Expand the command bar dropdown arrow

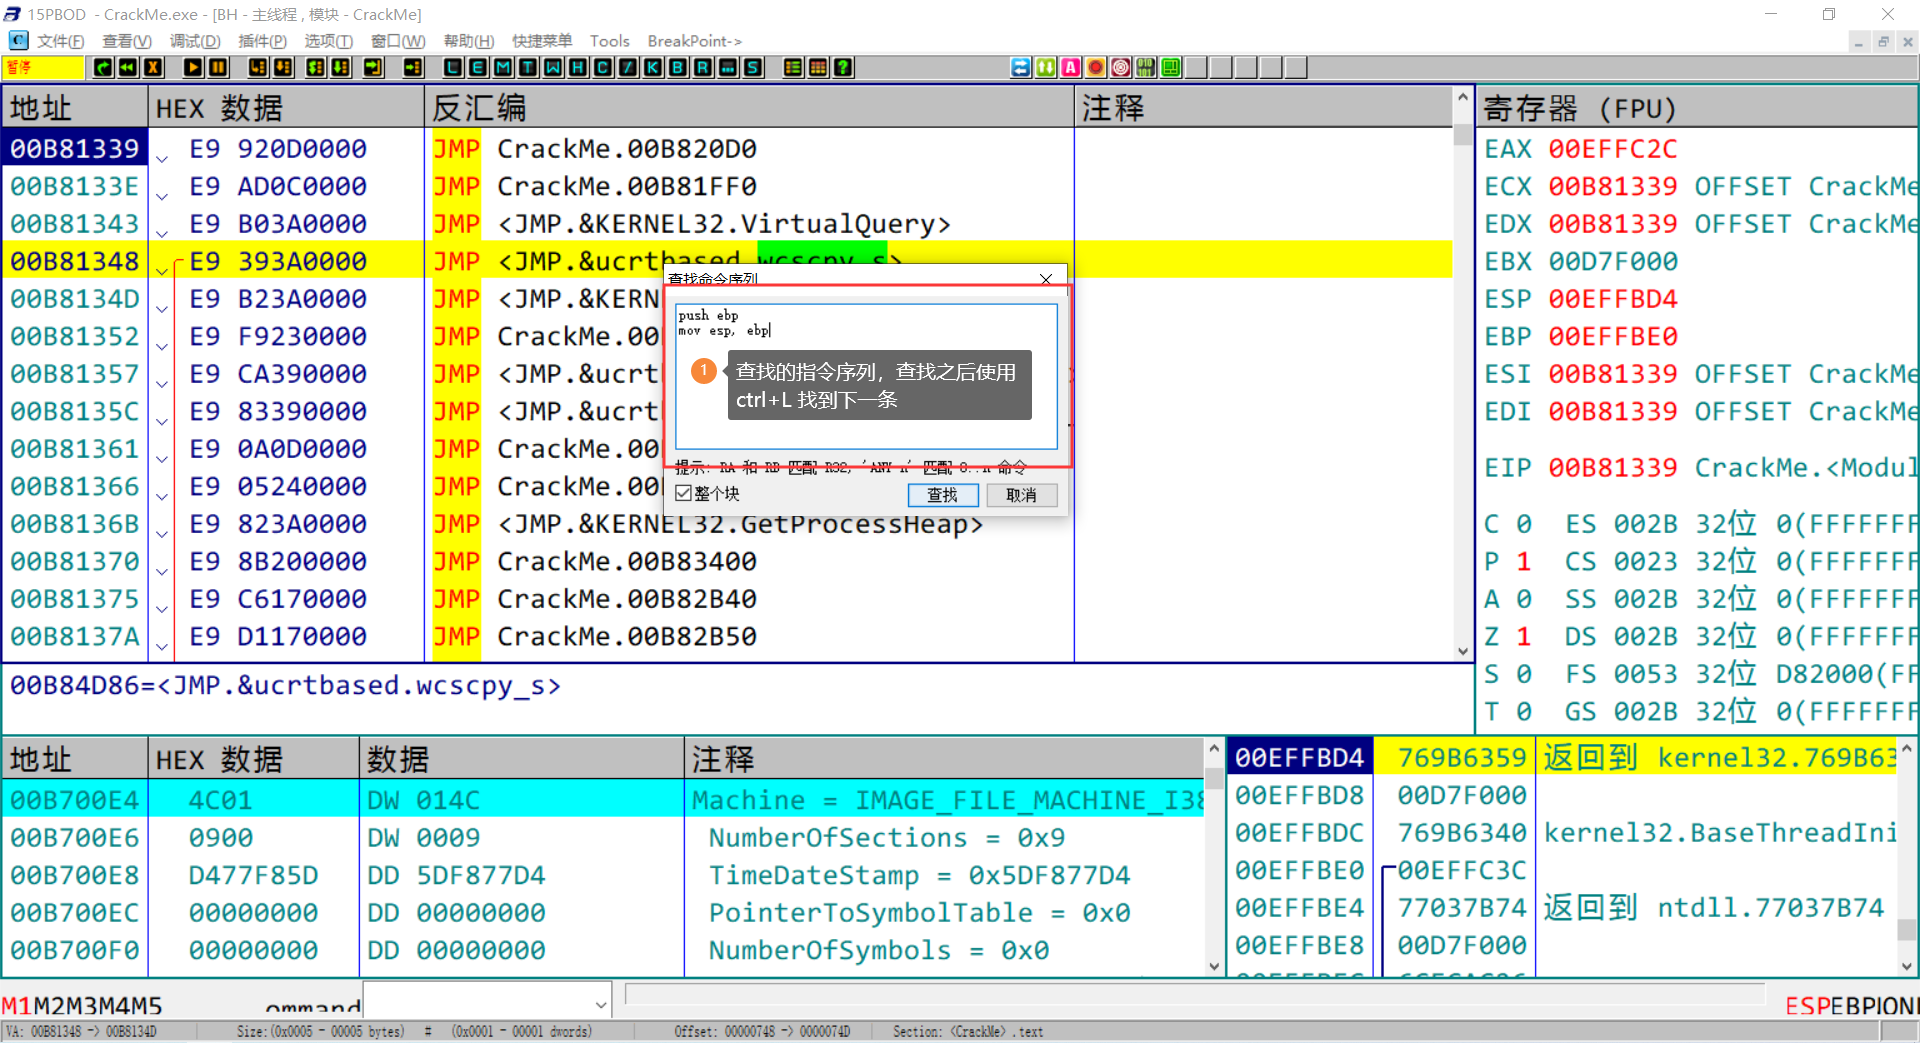point(601,1005)
